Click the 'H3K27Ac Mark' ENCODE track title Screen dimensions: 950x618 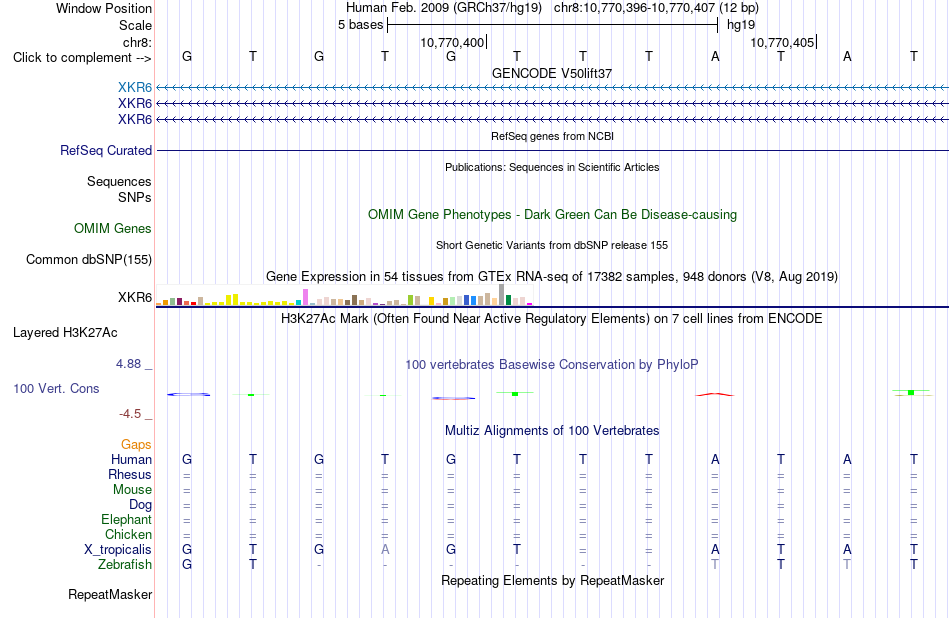[x=552, y=319]
